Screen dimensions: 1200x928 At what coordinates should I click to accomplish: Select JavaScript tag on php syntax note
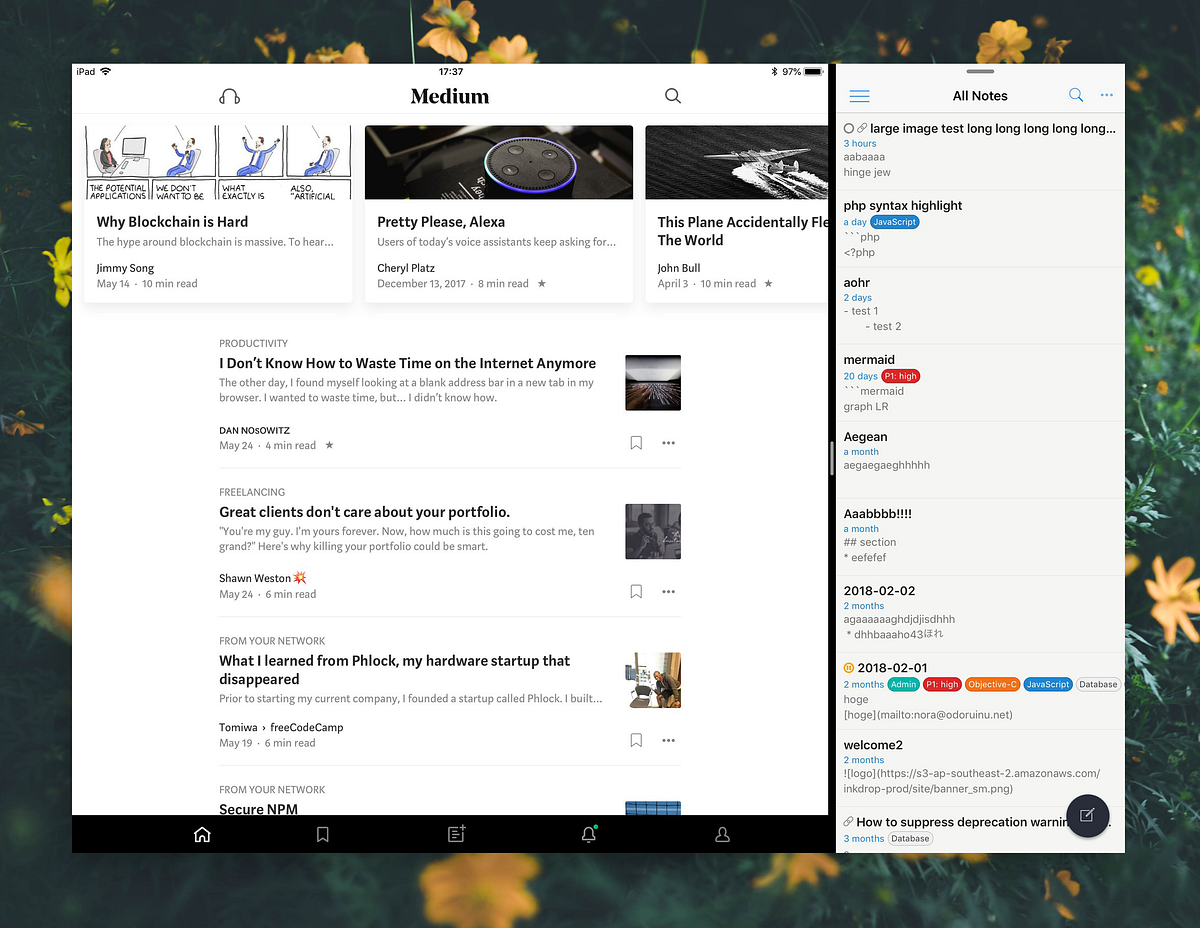point(894,222)
